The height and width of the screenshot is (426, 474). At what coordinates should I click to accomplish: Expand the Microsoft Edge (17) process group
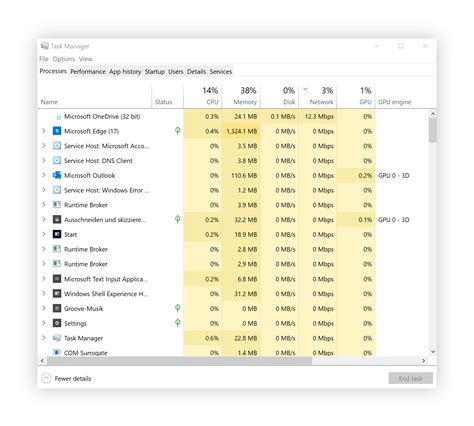pyautogui.click(x=44, y=131)
